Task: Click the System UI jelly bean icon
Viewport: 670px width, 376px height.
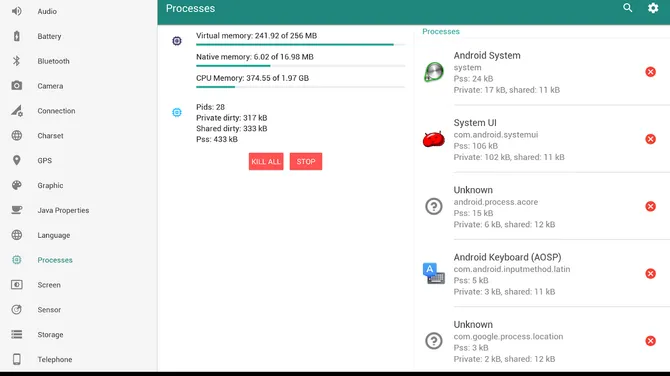Action: click(x=434, y=139)
